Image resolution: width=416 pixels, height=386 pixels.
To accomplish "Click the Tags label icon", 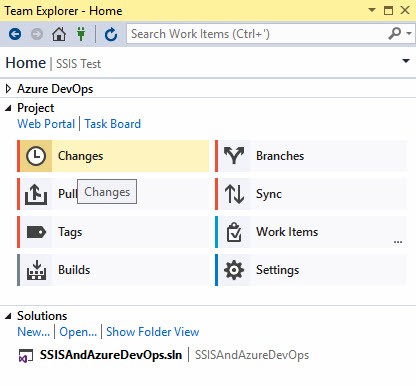I will (36, 232).
